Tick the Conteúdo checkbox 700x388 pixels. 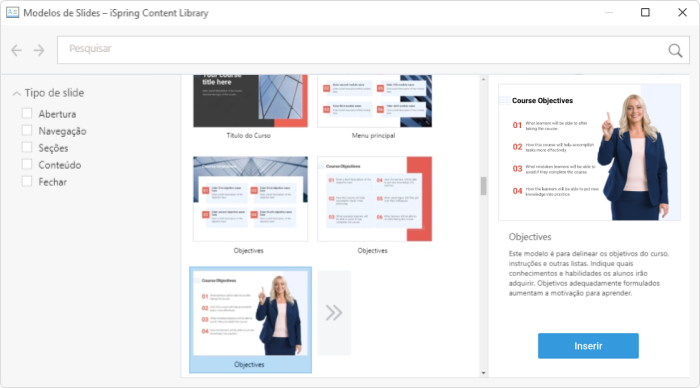[x=27, y=164]
